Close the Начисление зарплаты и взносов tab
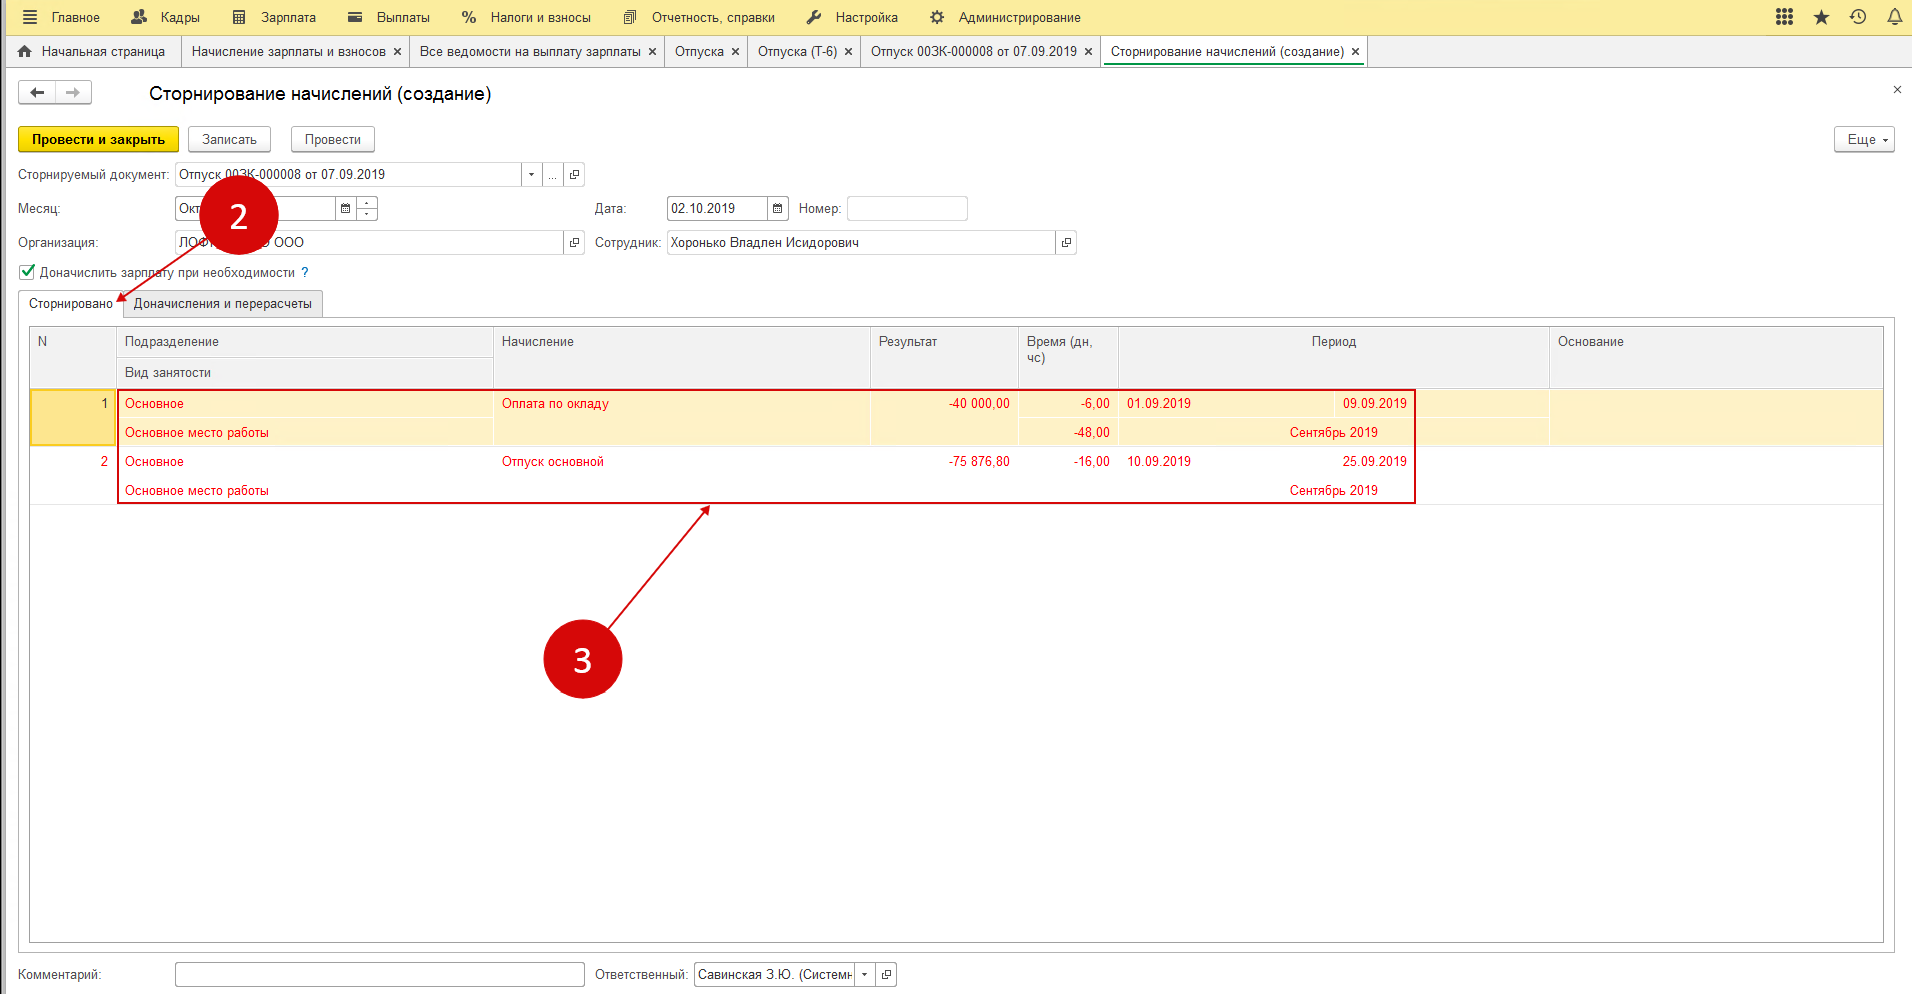This screenshot has width=1912, height=994. click(397, 52)
